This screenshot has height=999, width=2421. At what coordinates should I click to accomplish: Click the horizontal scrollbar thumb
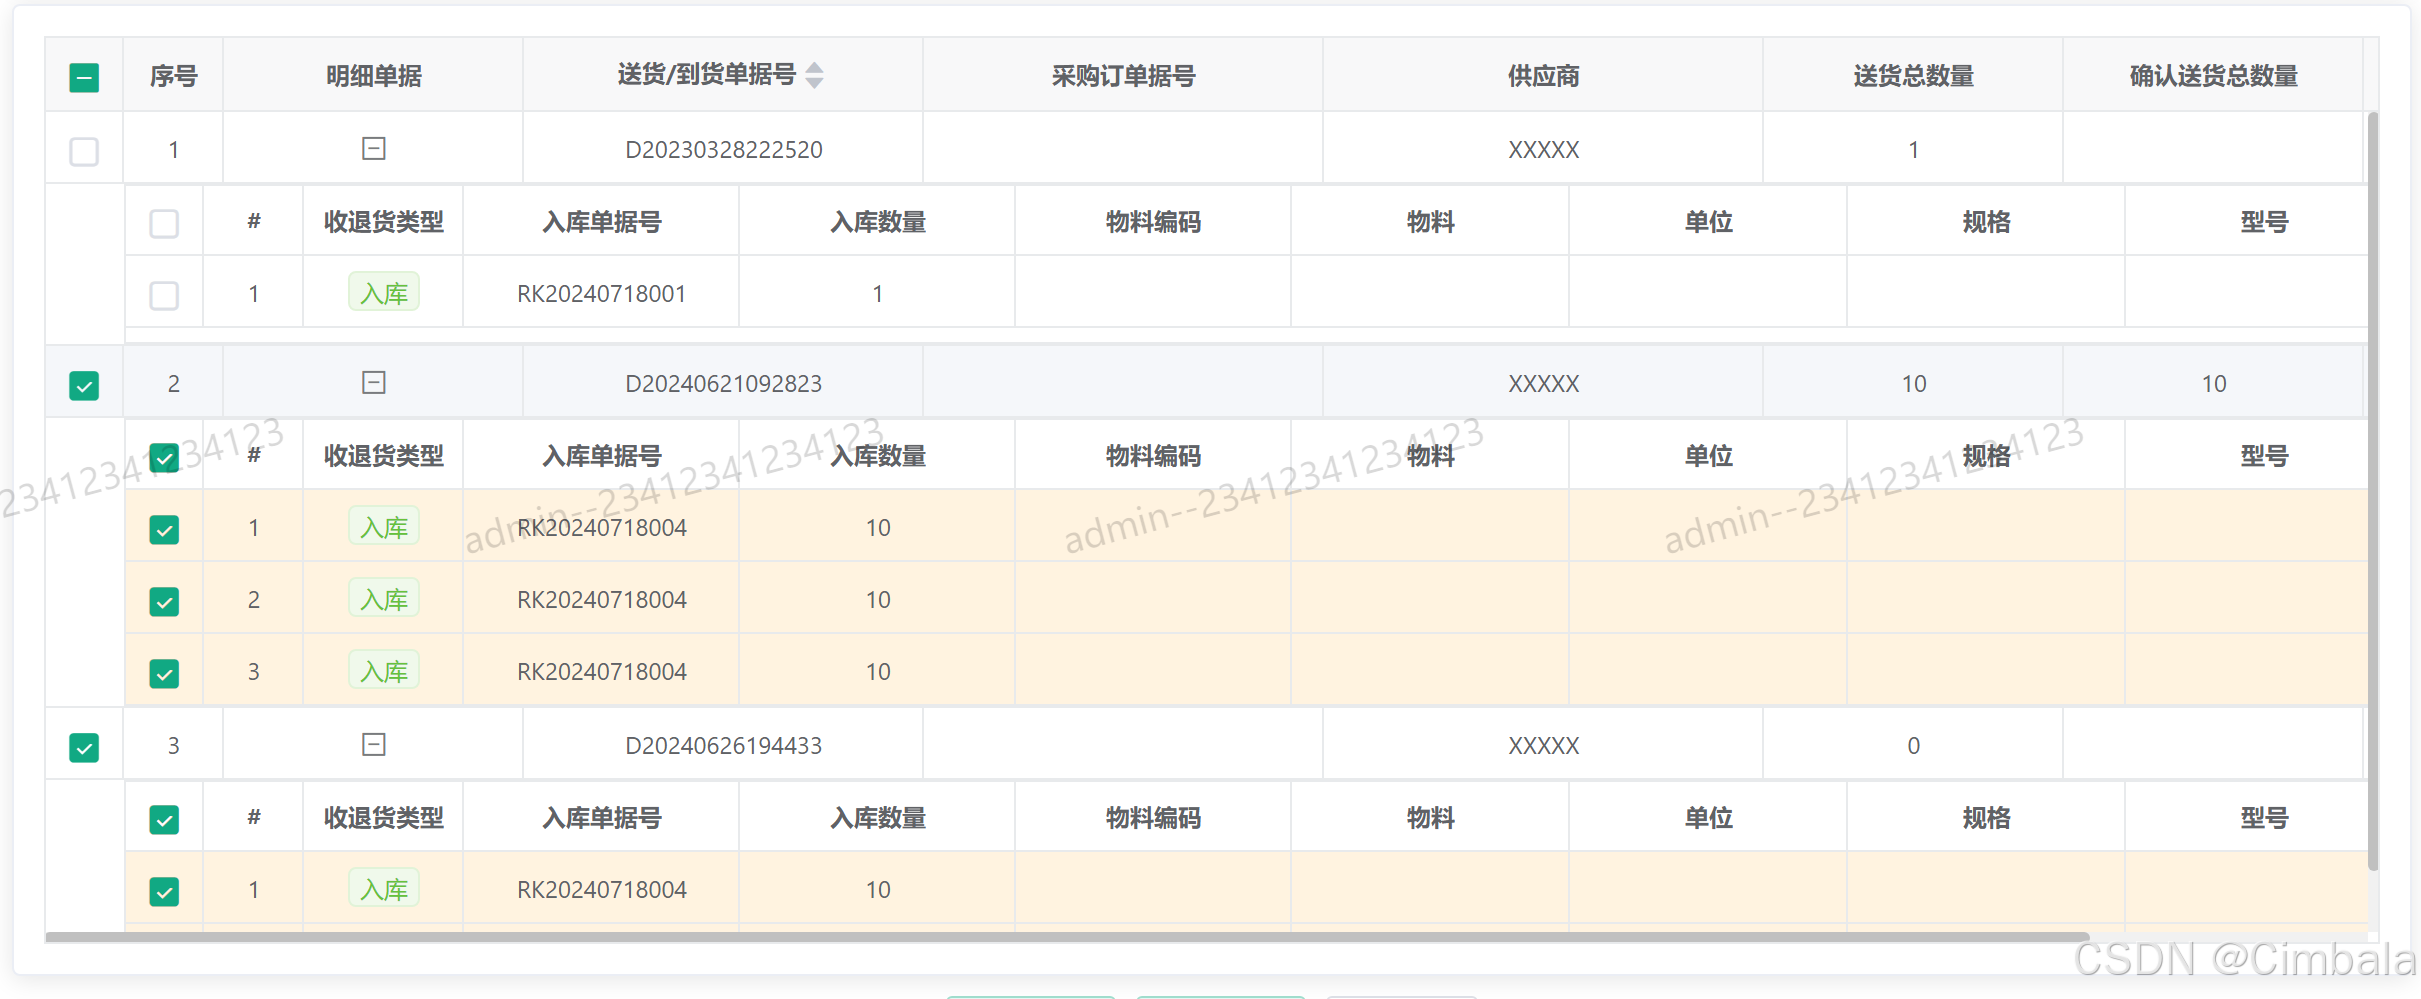click(1067, 937)
